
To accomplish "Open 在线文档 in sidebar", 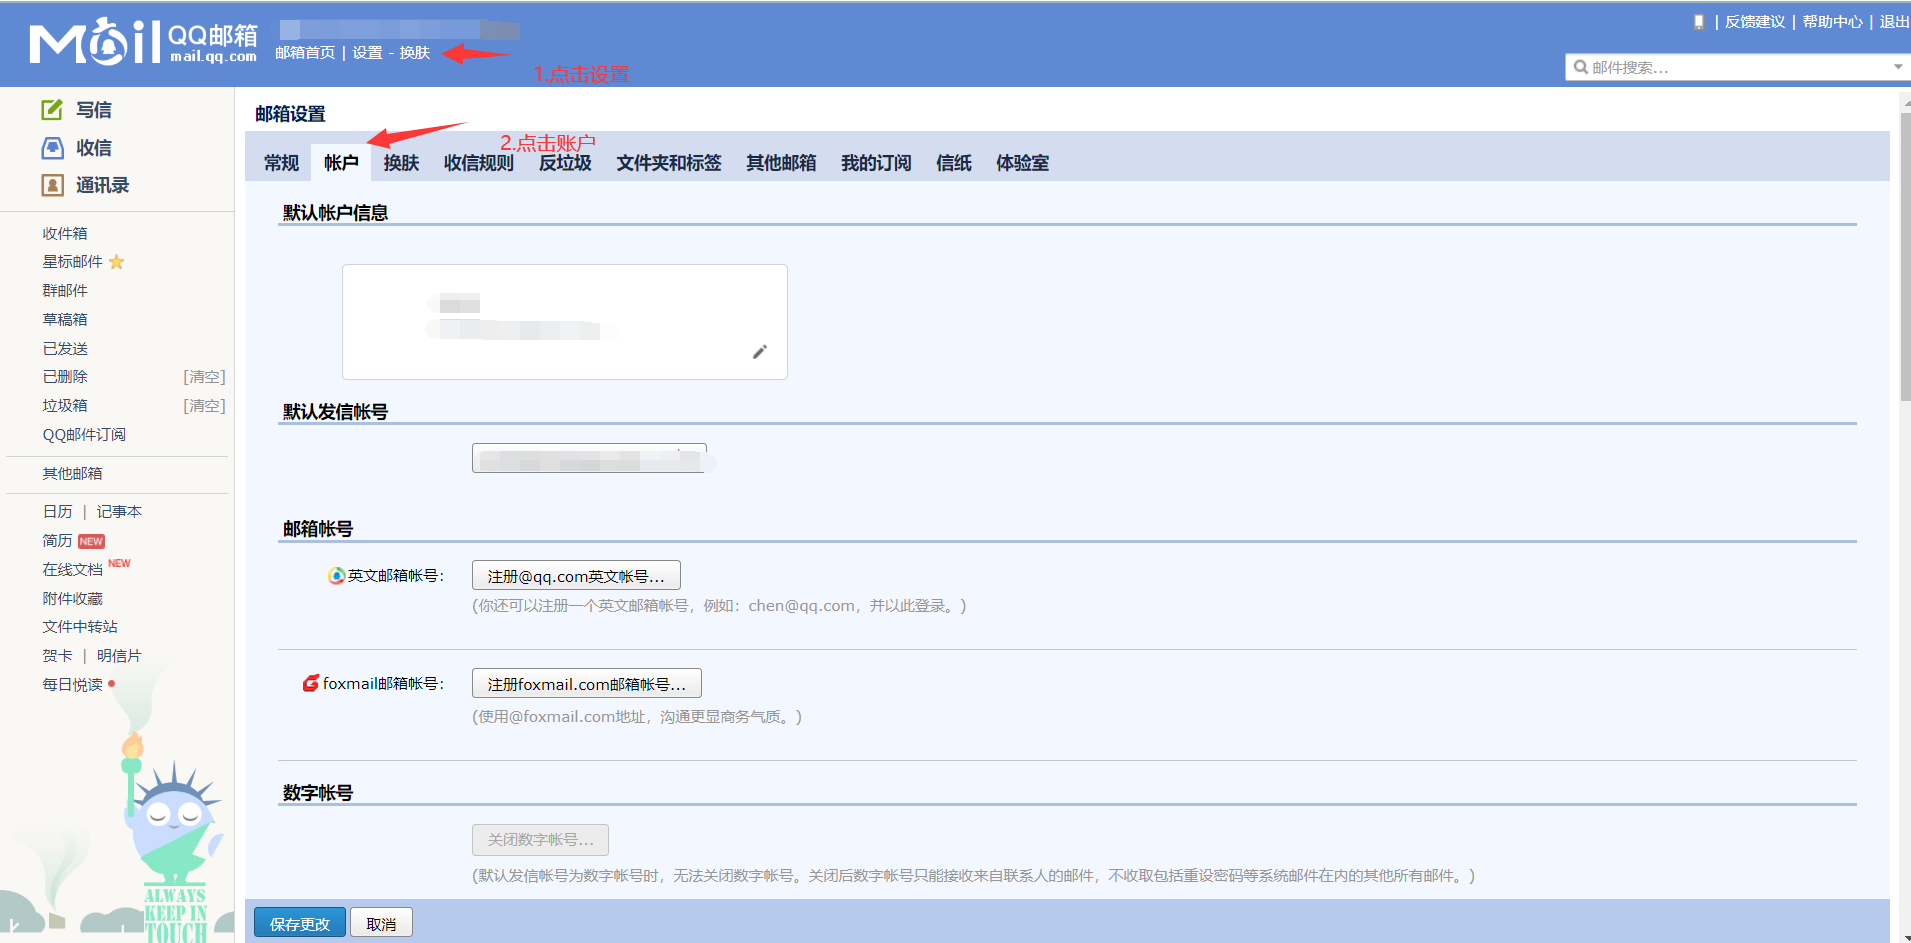I will 72,570.
